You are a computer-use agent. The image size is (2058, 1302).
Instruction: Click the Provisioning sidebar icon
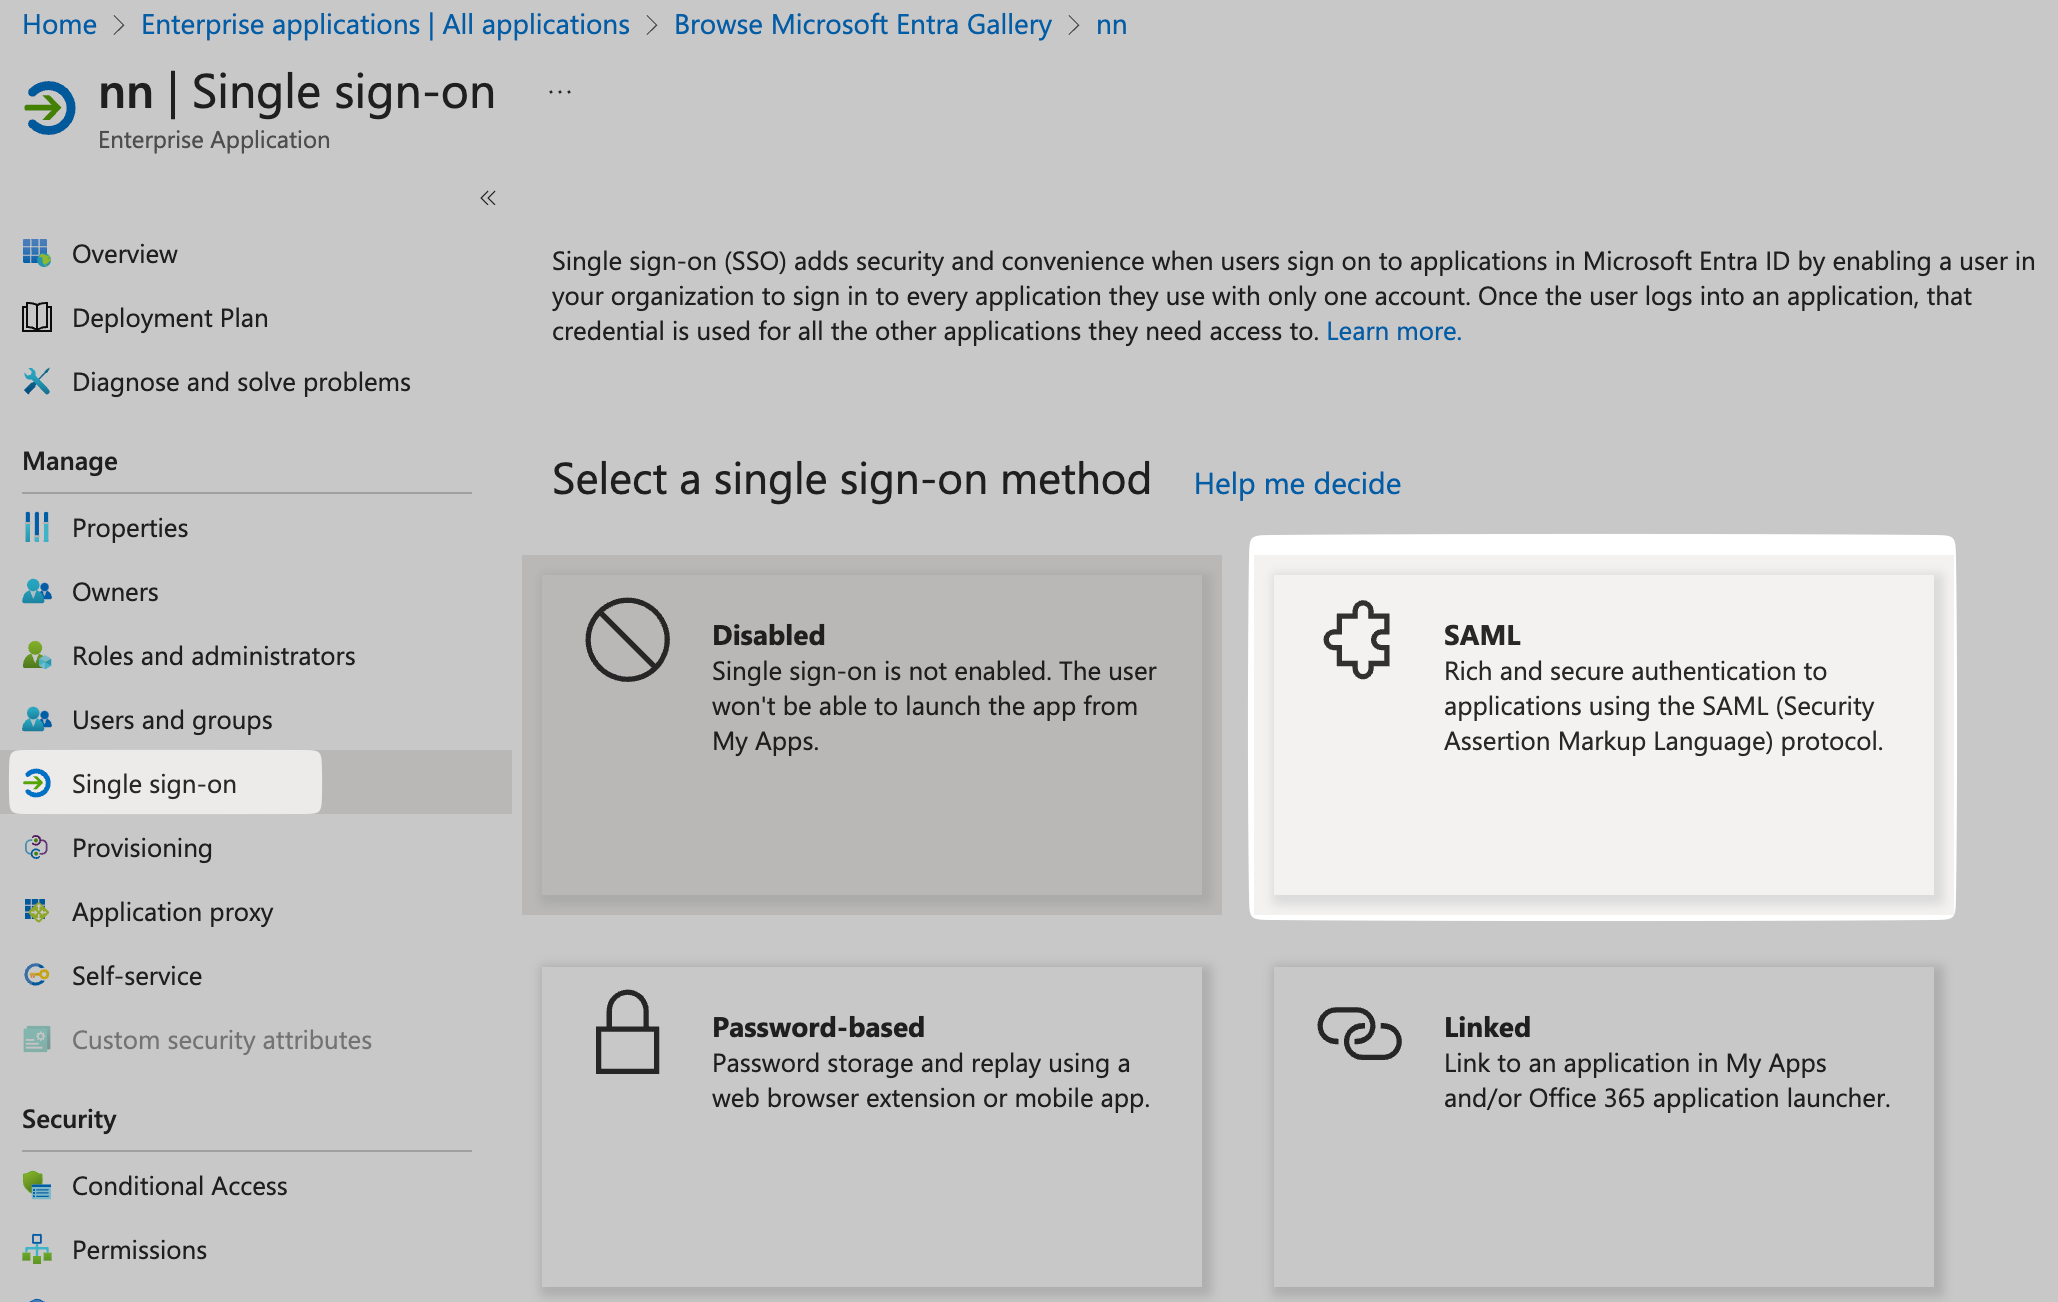[36, 846]
